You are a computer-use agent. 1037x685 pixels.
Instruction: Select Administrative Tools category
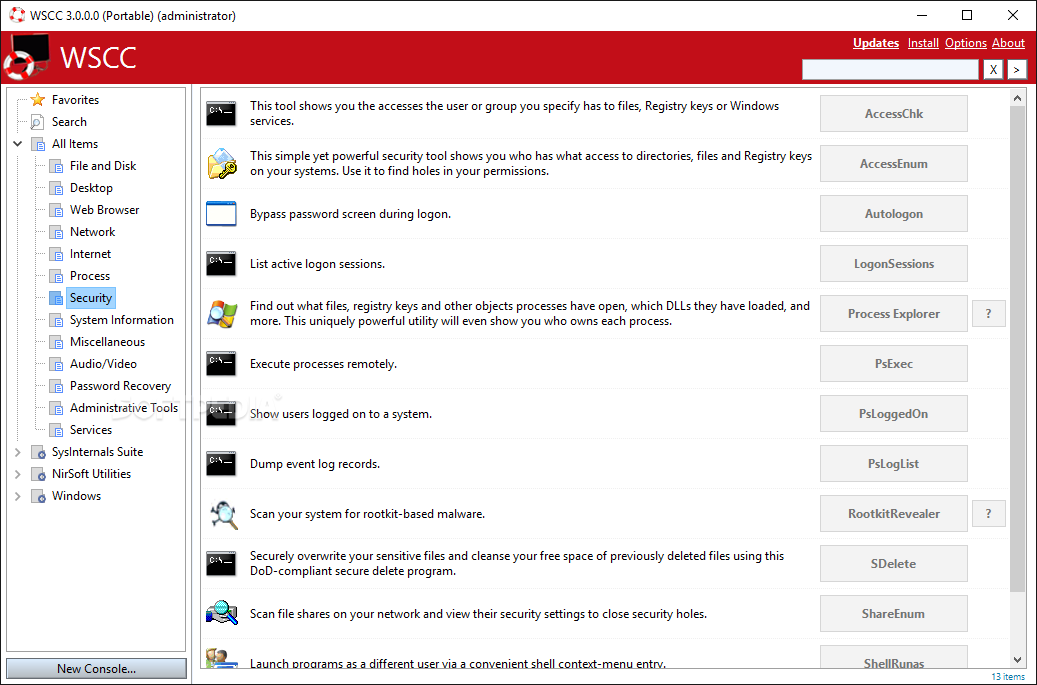(124, 407)
